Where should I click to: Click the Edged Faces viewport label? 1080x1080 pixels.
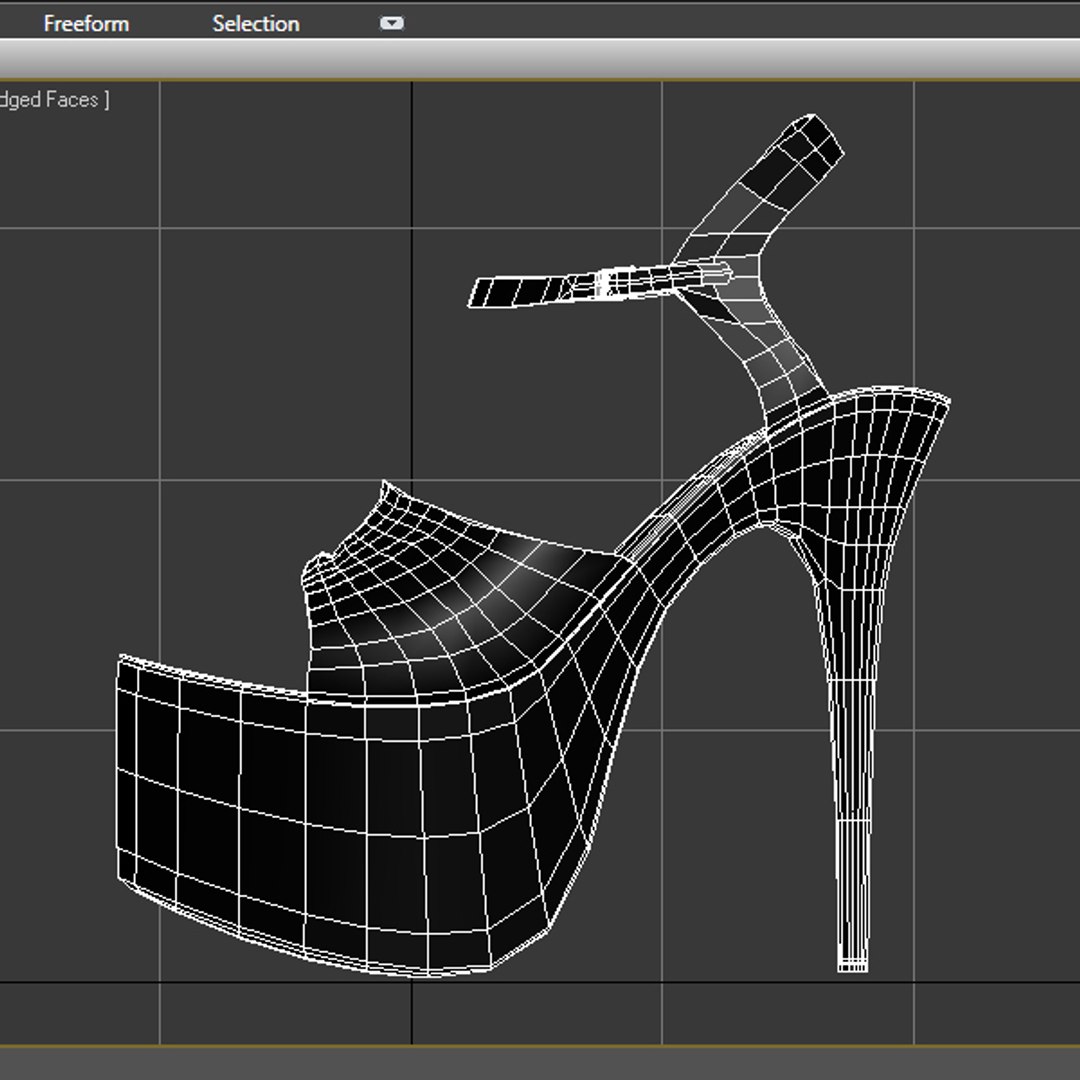click(54, 100)
